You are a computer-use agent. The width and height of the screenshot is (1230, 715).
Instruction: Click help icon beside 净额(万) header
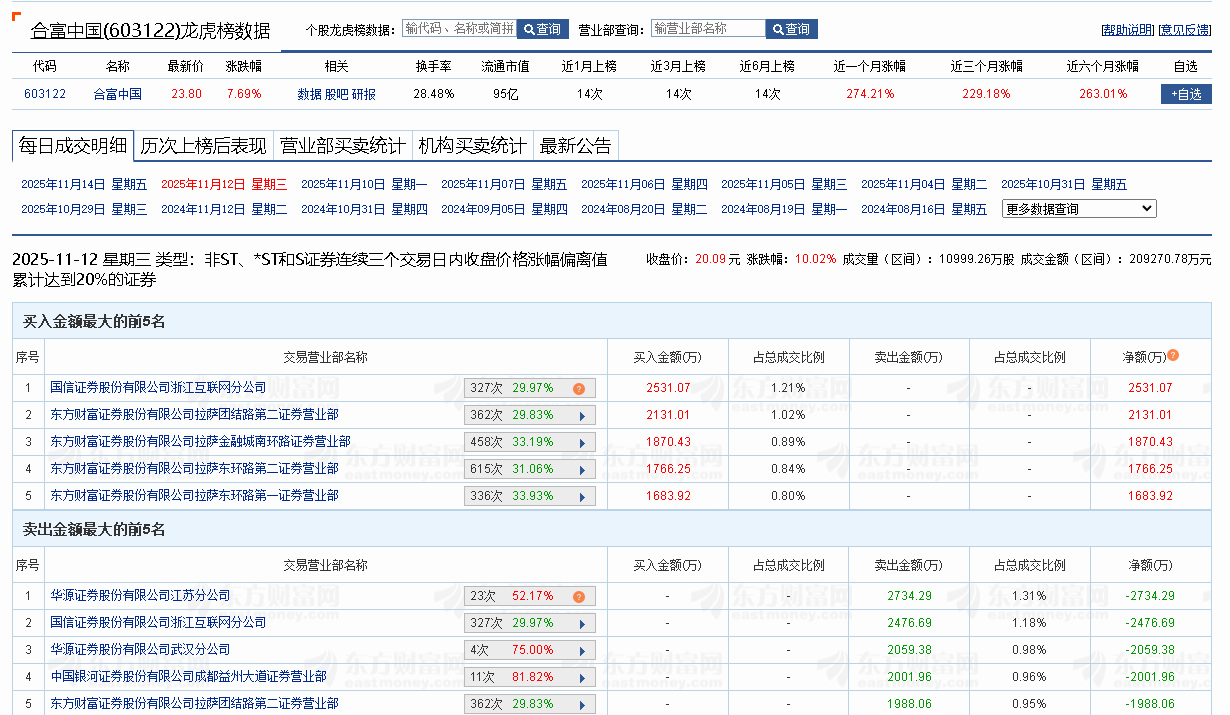[1173, 355]
